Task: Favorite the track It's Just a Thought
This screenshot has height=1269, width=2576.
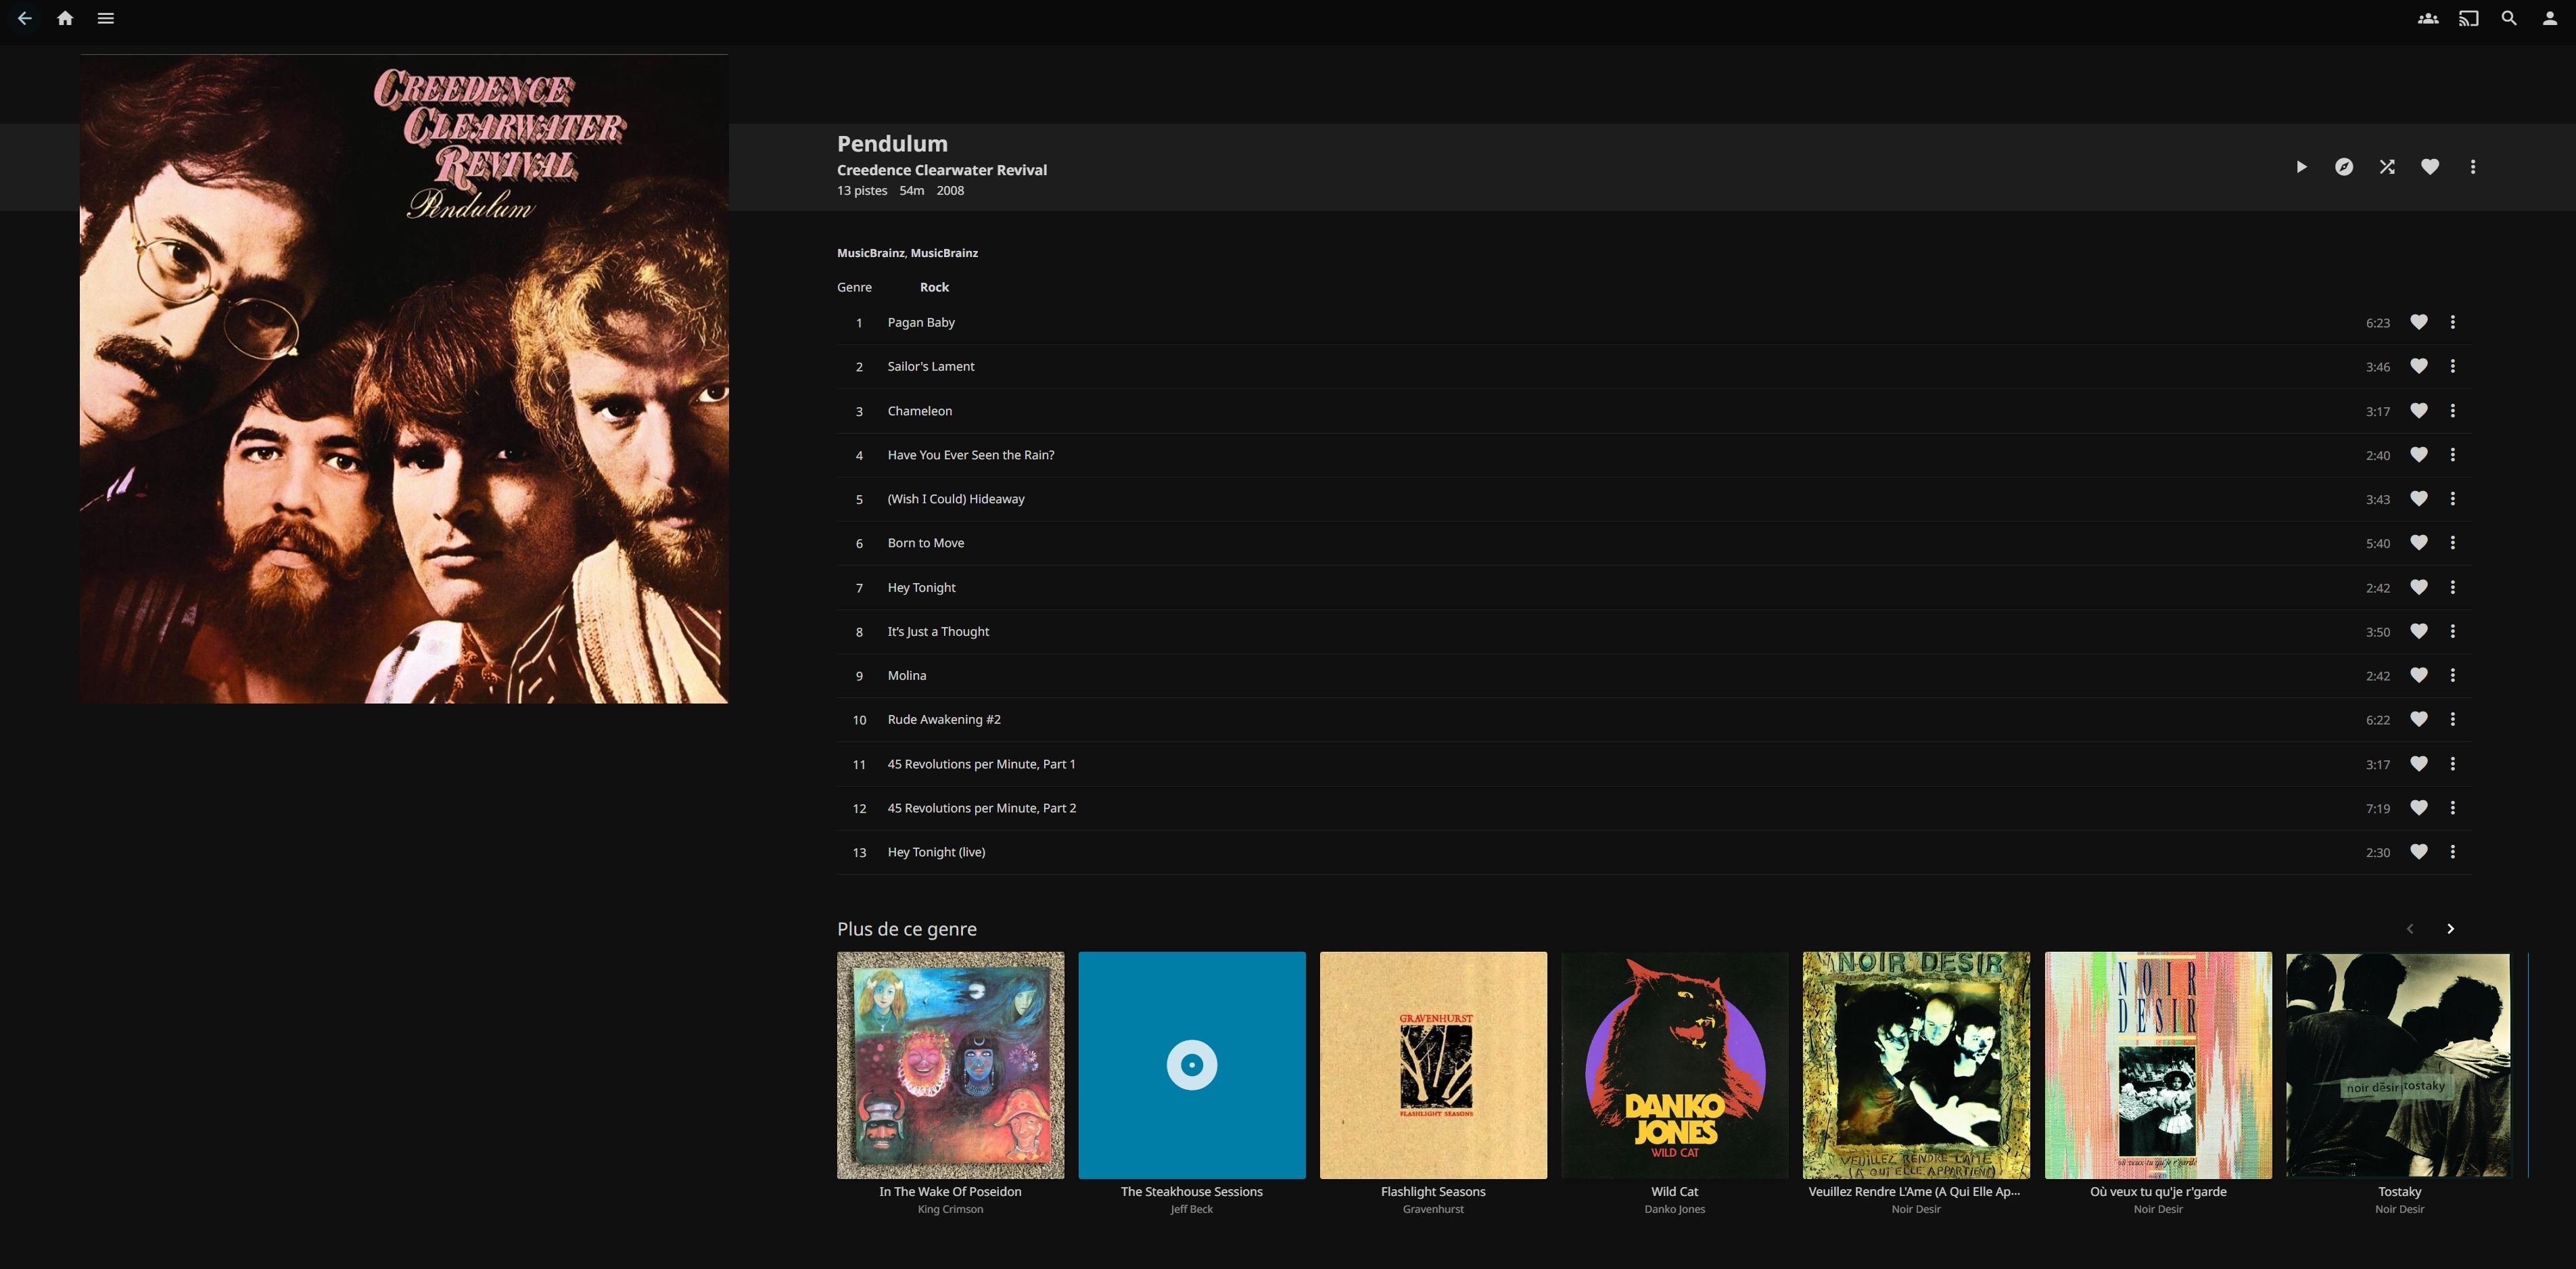Action: click(x=2419, y=631)
